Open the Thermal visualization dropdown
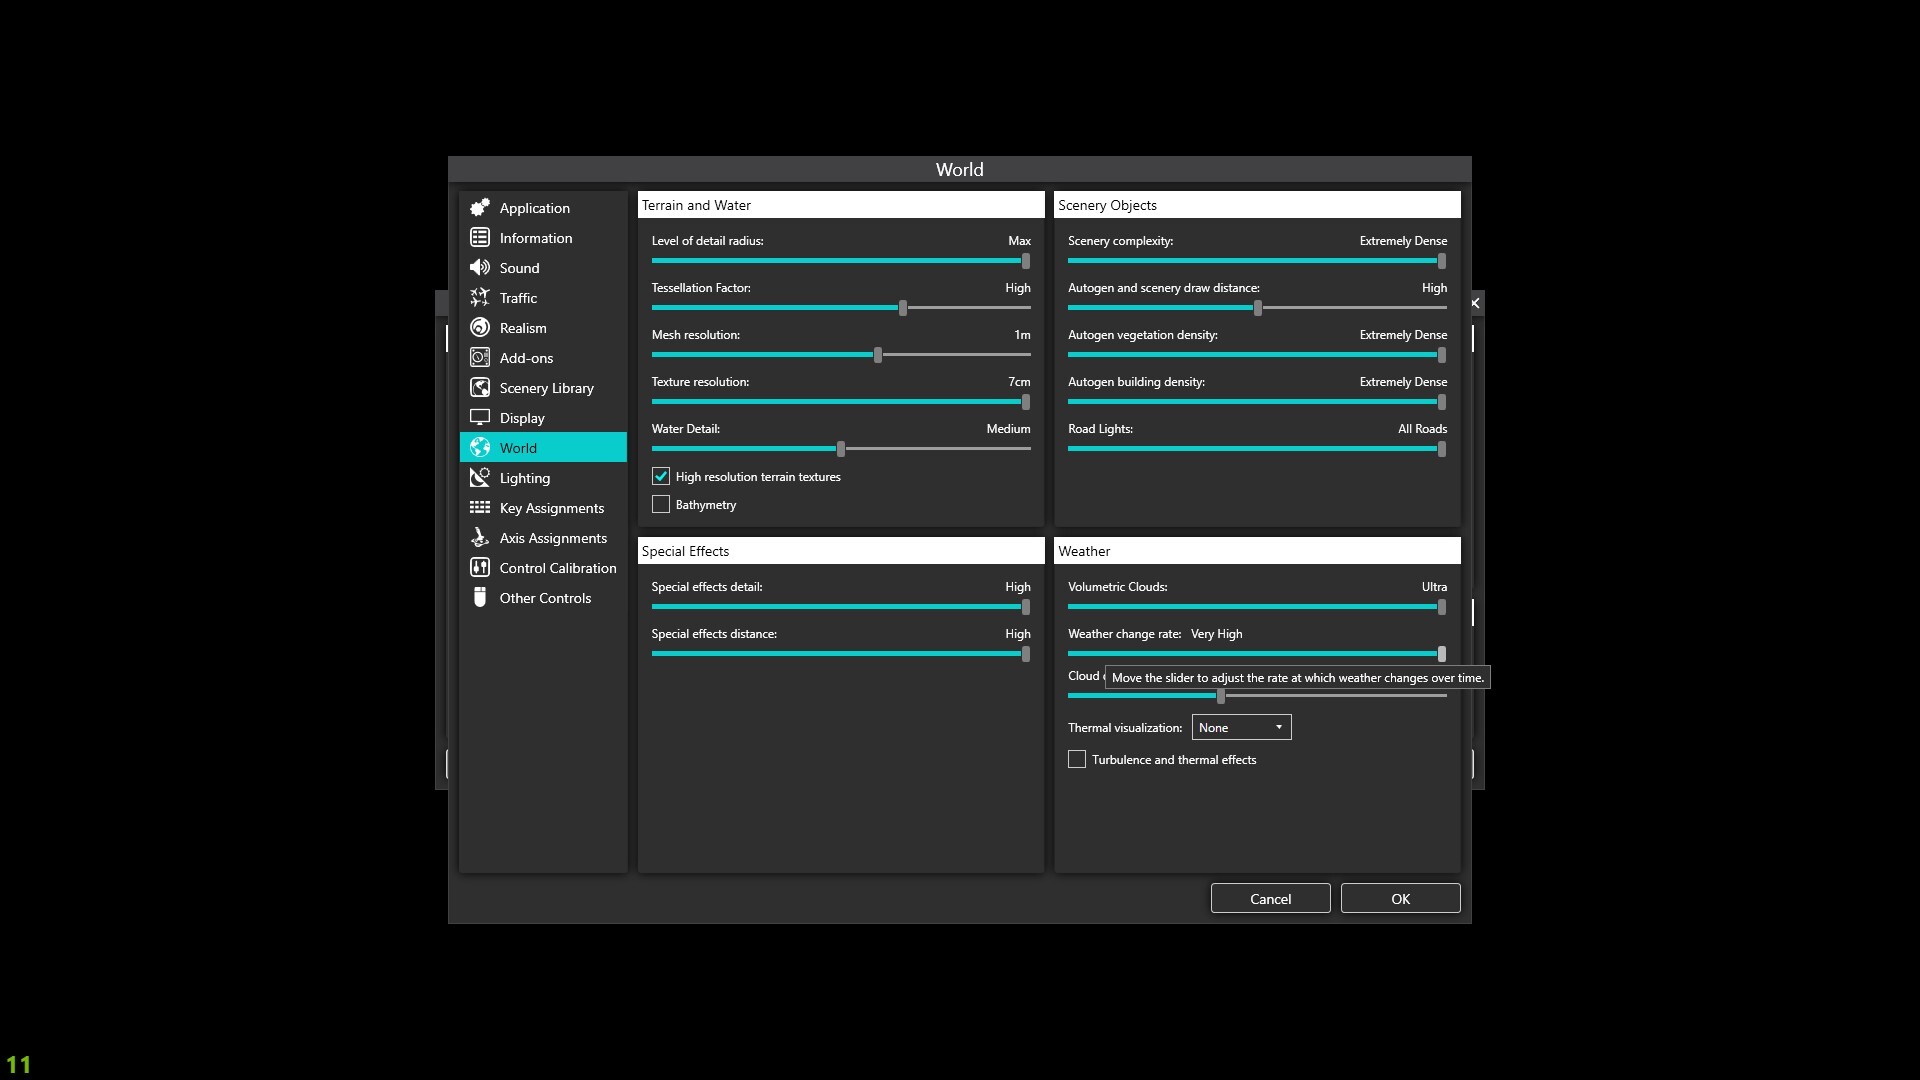Image resolution: width=1920 pixels, height=1080 pixels. (1241, 727)
